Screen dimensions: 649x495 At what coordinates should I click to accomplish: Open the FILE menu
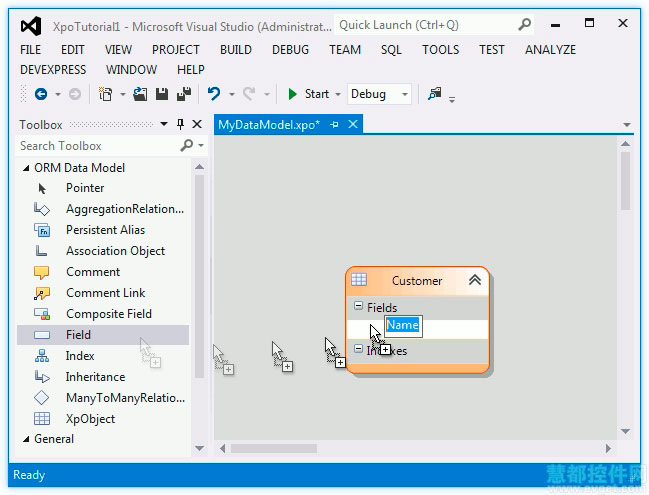click(31, 50)
